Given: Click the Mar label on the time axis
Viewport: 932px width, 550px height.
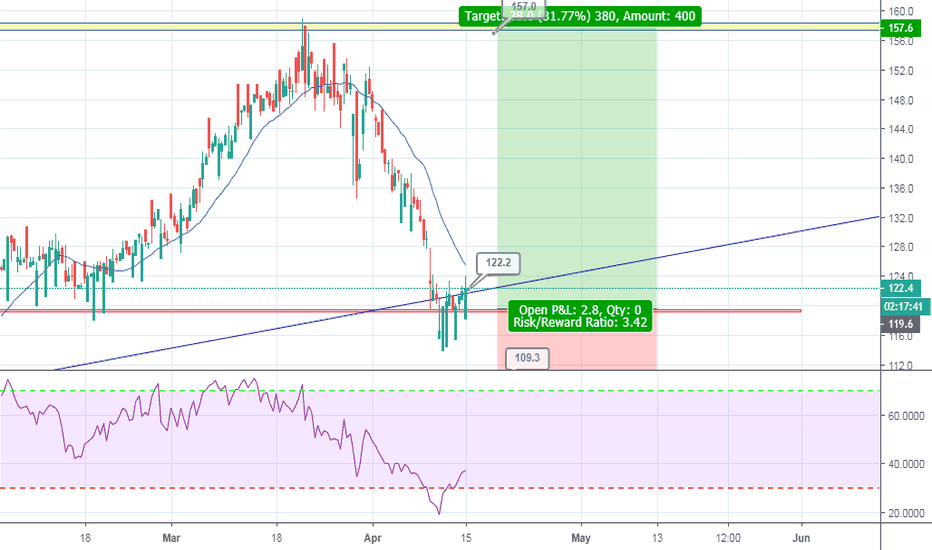Looking at the screenshot, I should point(171,538).
